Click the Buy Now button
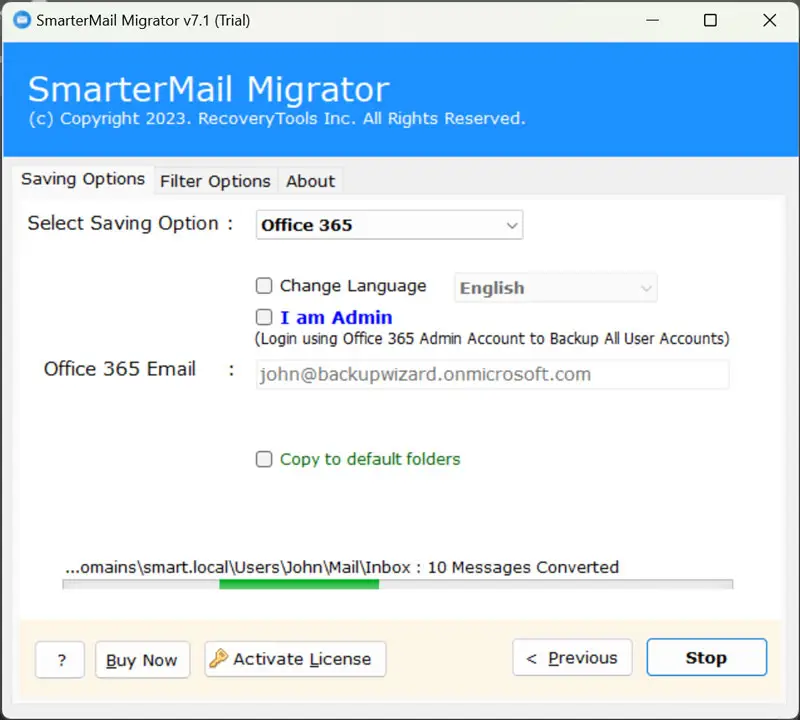The image size is (800, 720). click(142, 660)
